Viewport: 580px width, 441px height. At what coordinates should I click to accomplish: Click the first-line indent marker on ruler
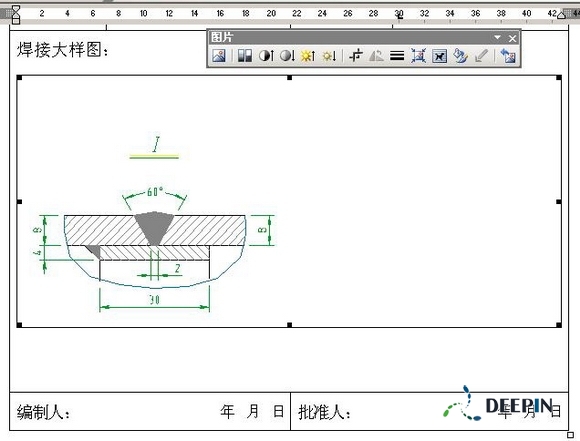[x=16, y=9]
